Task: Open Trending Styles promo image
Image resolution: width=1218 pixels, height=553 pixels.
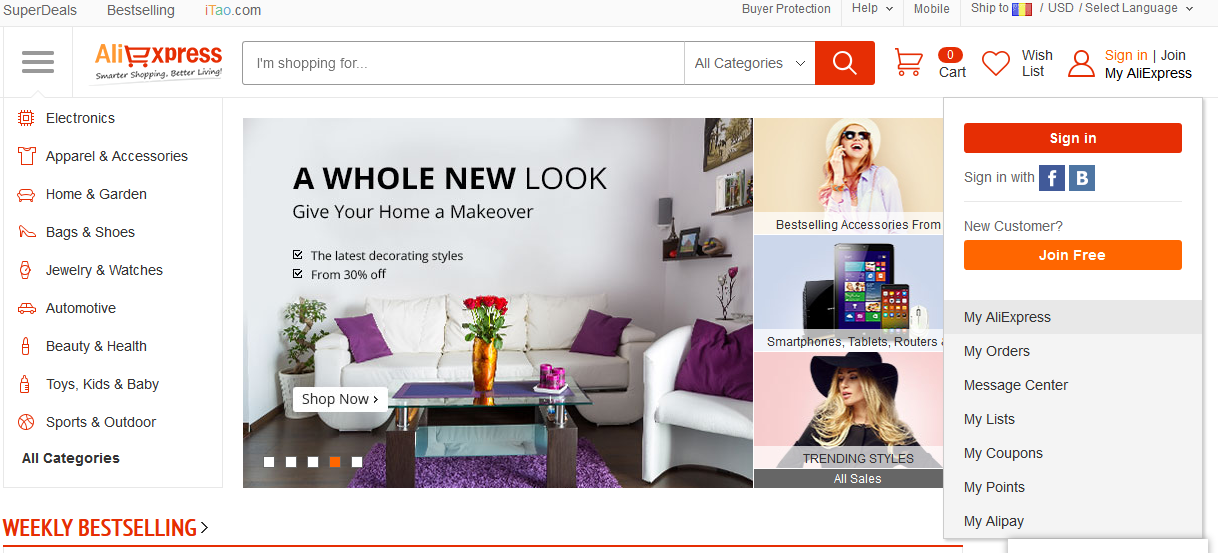Action: coord(848,410)
